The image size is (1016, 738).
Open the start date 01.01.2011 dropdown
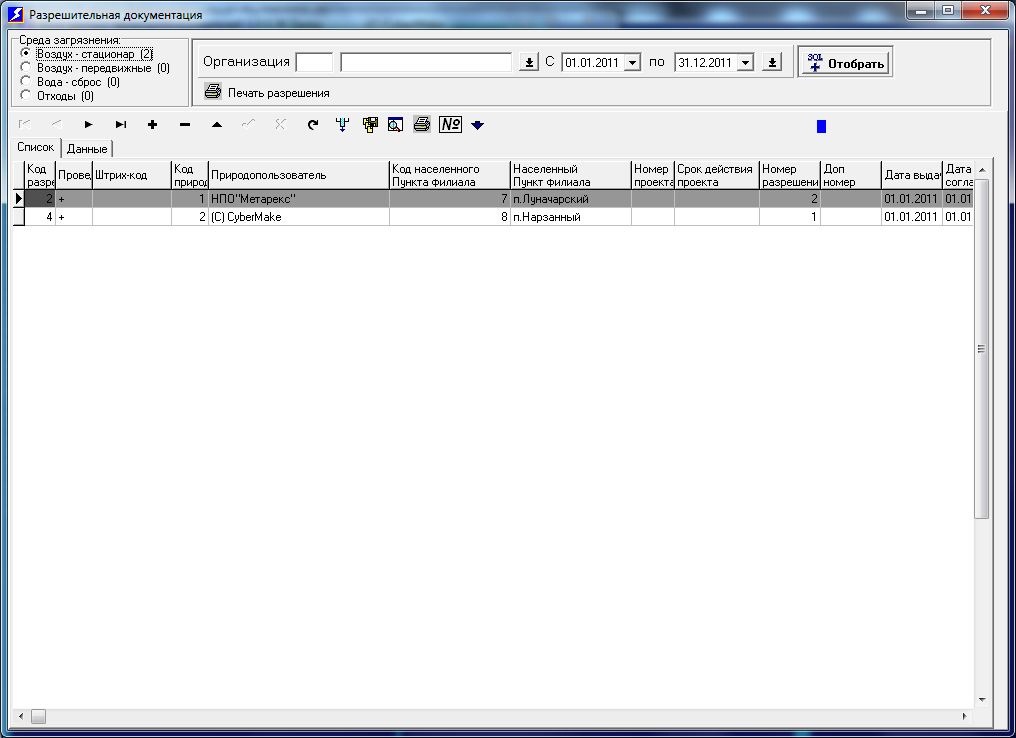[x=633, y=63]
